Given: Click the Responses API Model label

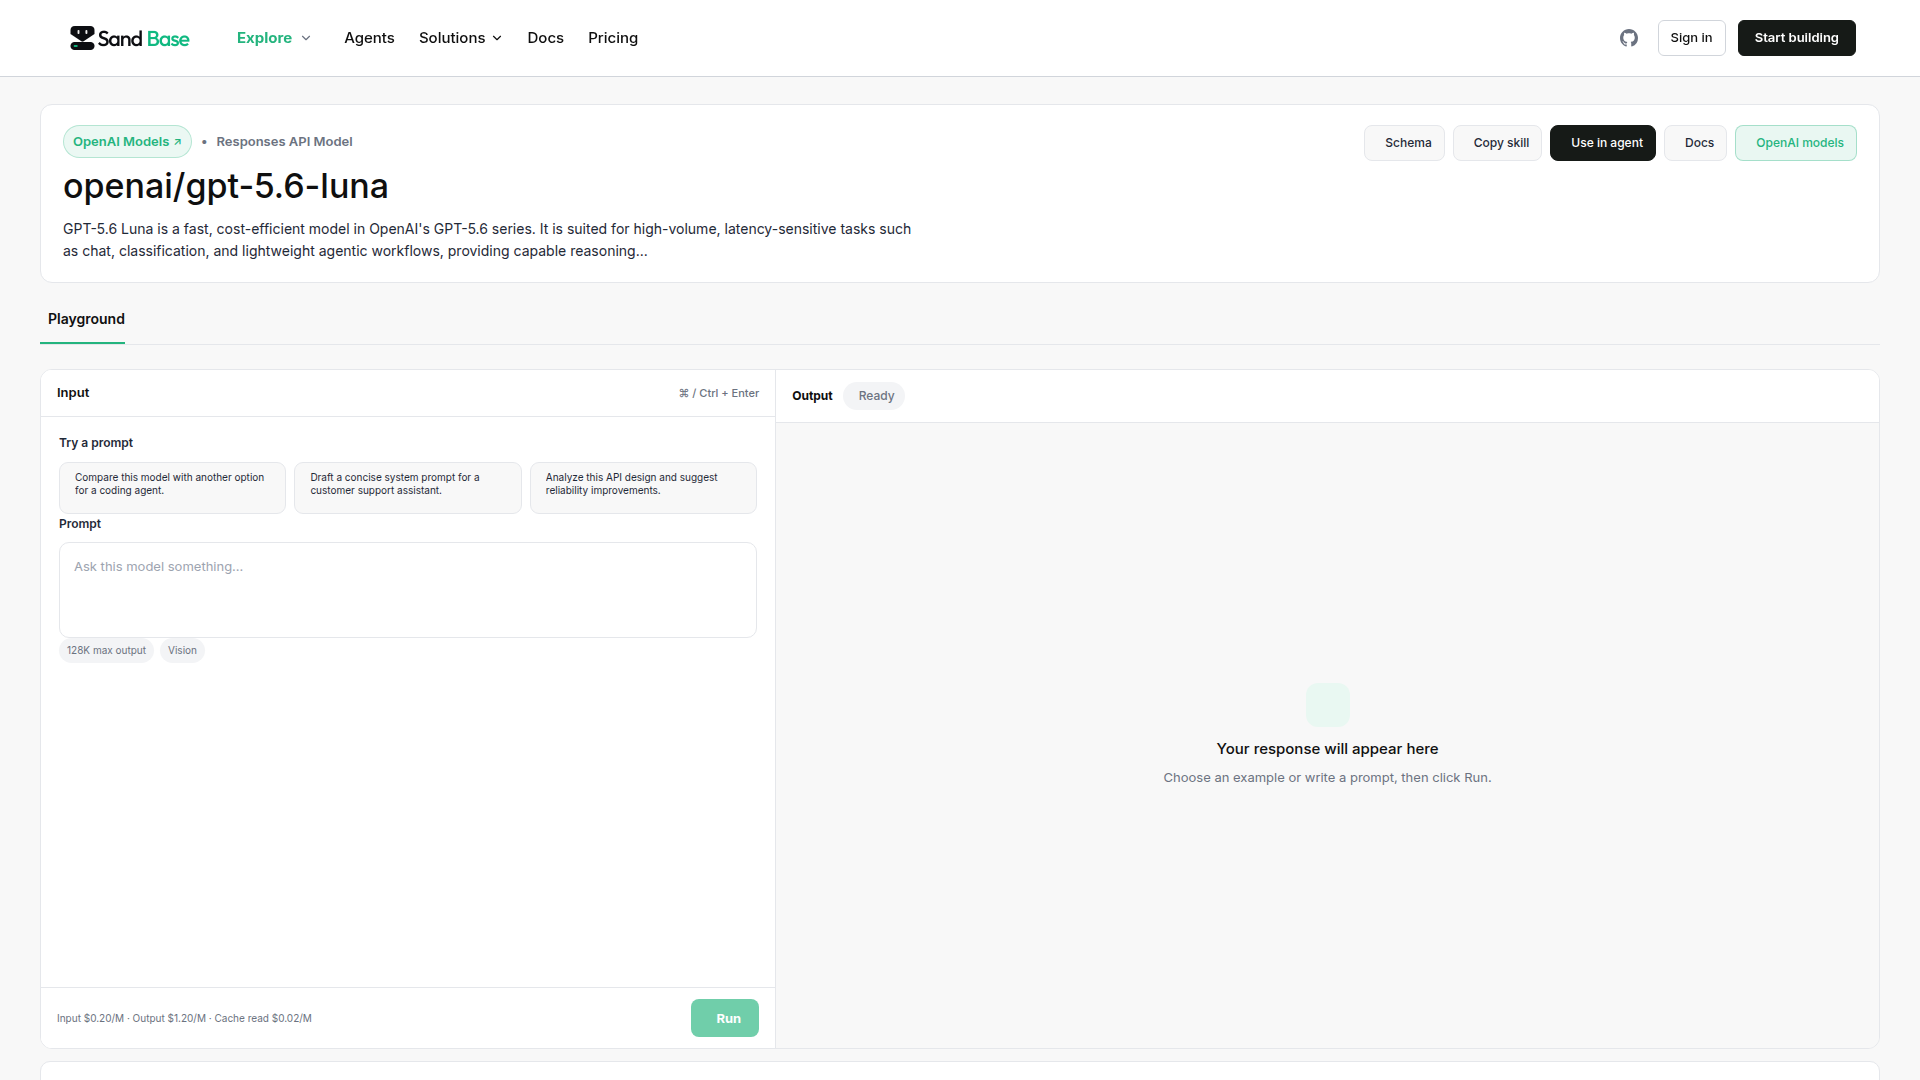Looking at the screenshot, I should 284,142.
